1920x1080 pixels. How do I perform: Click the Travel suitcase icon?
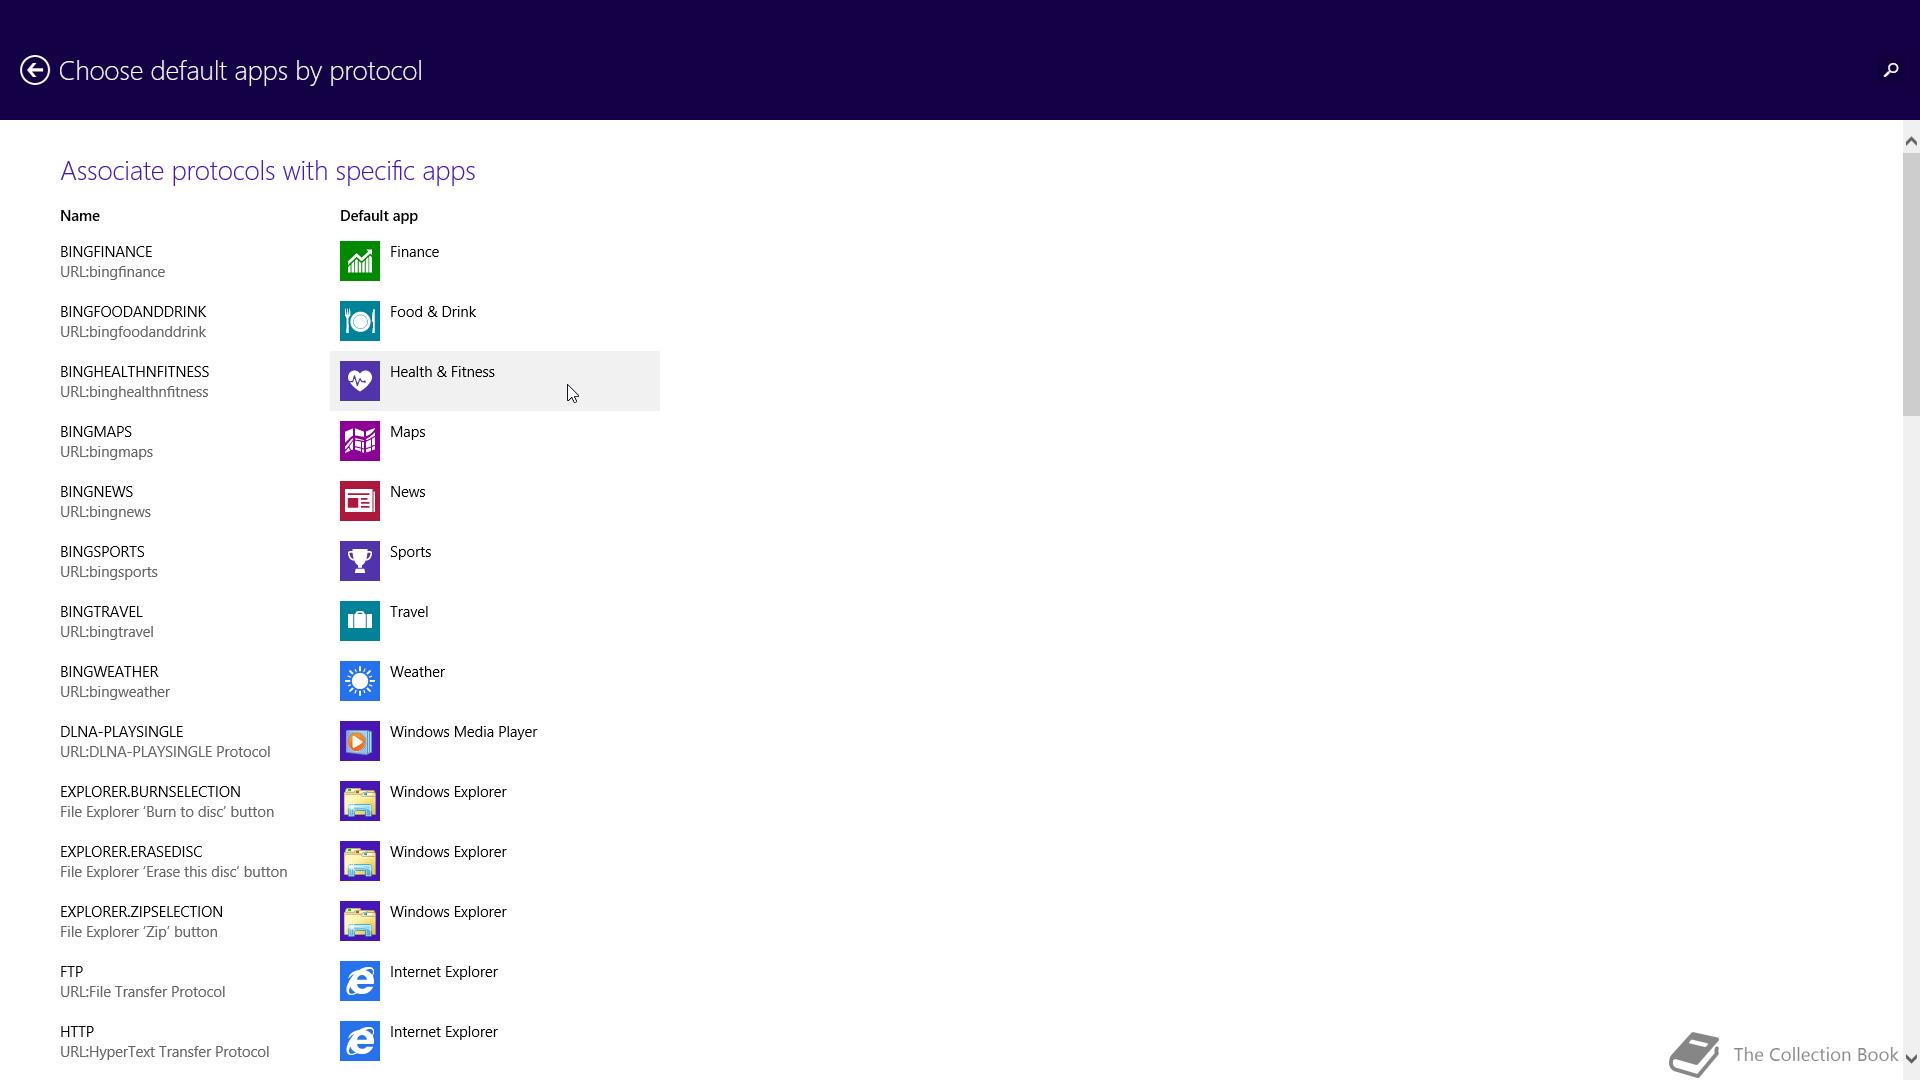(x=360, y=621)
